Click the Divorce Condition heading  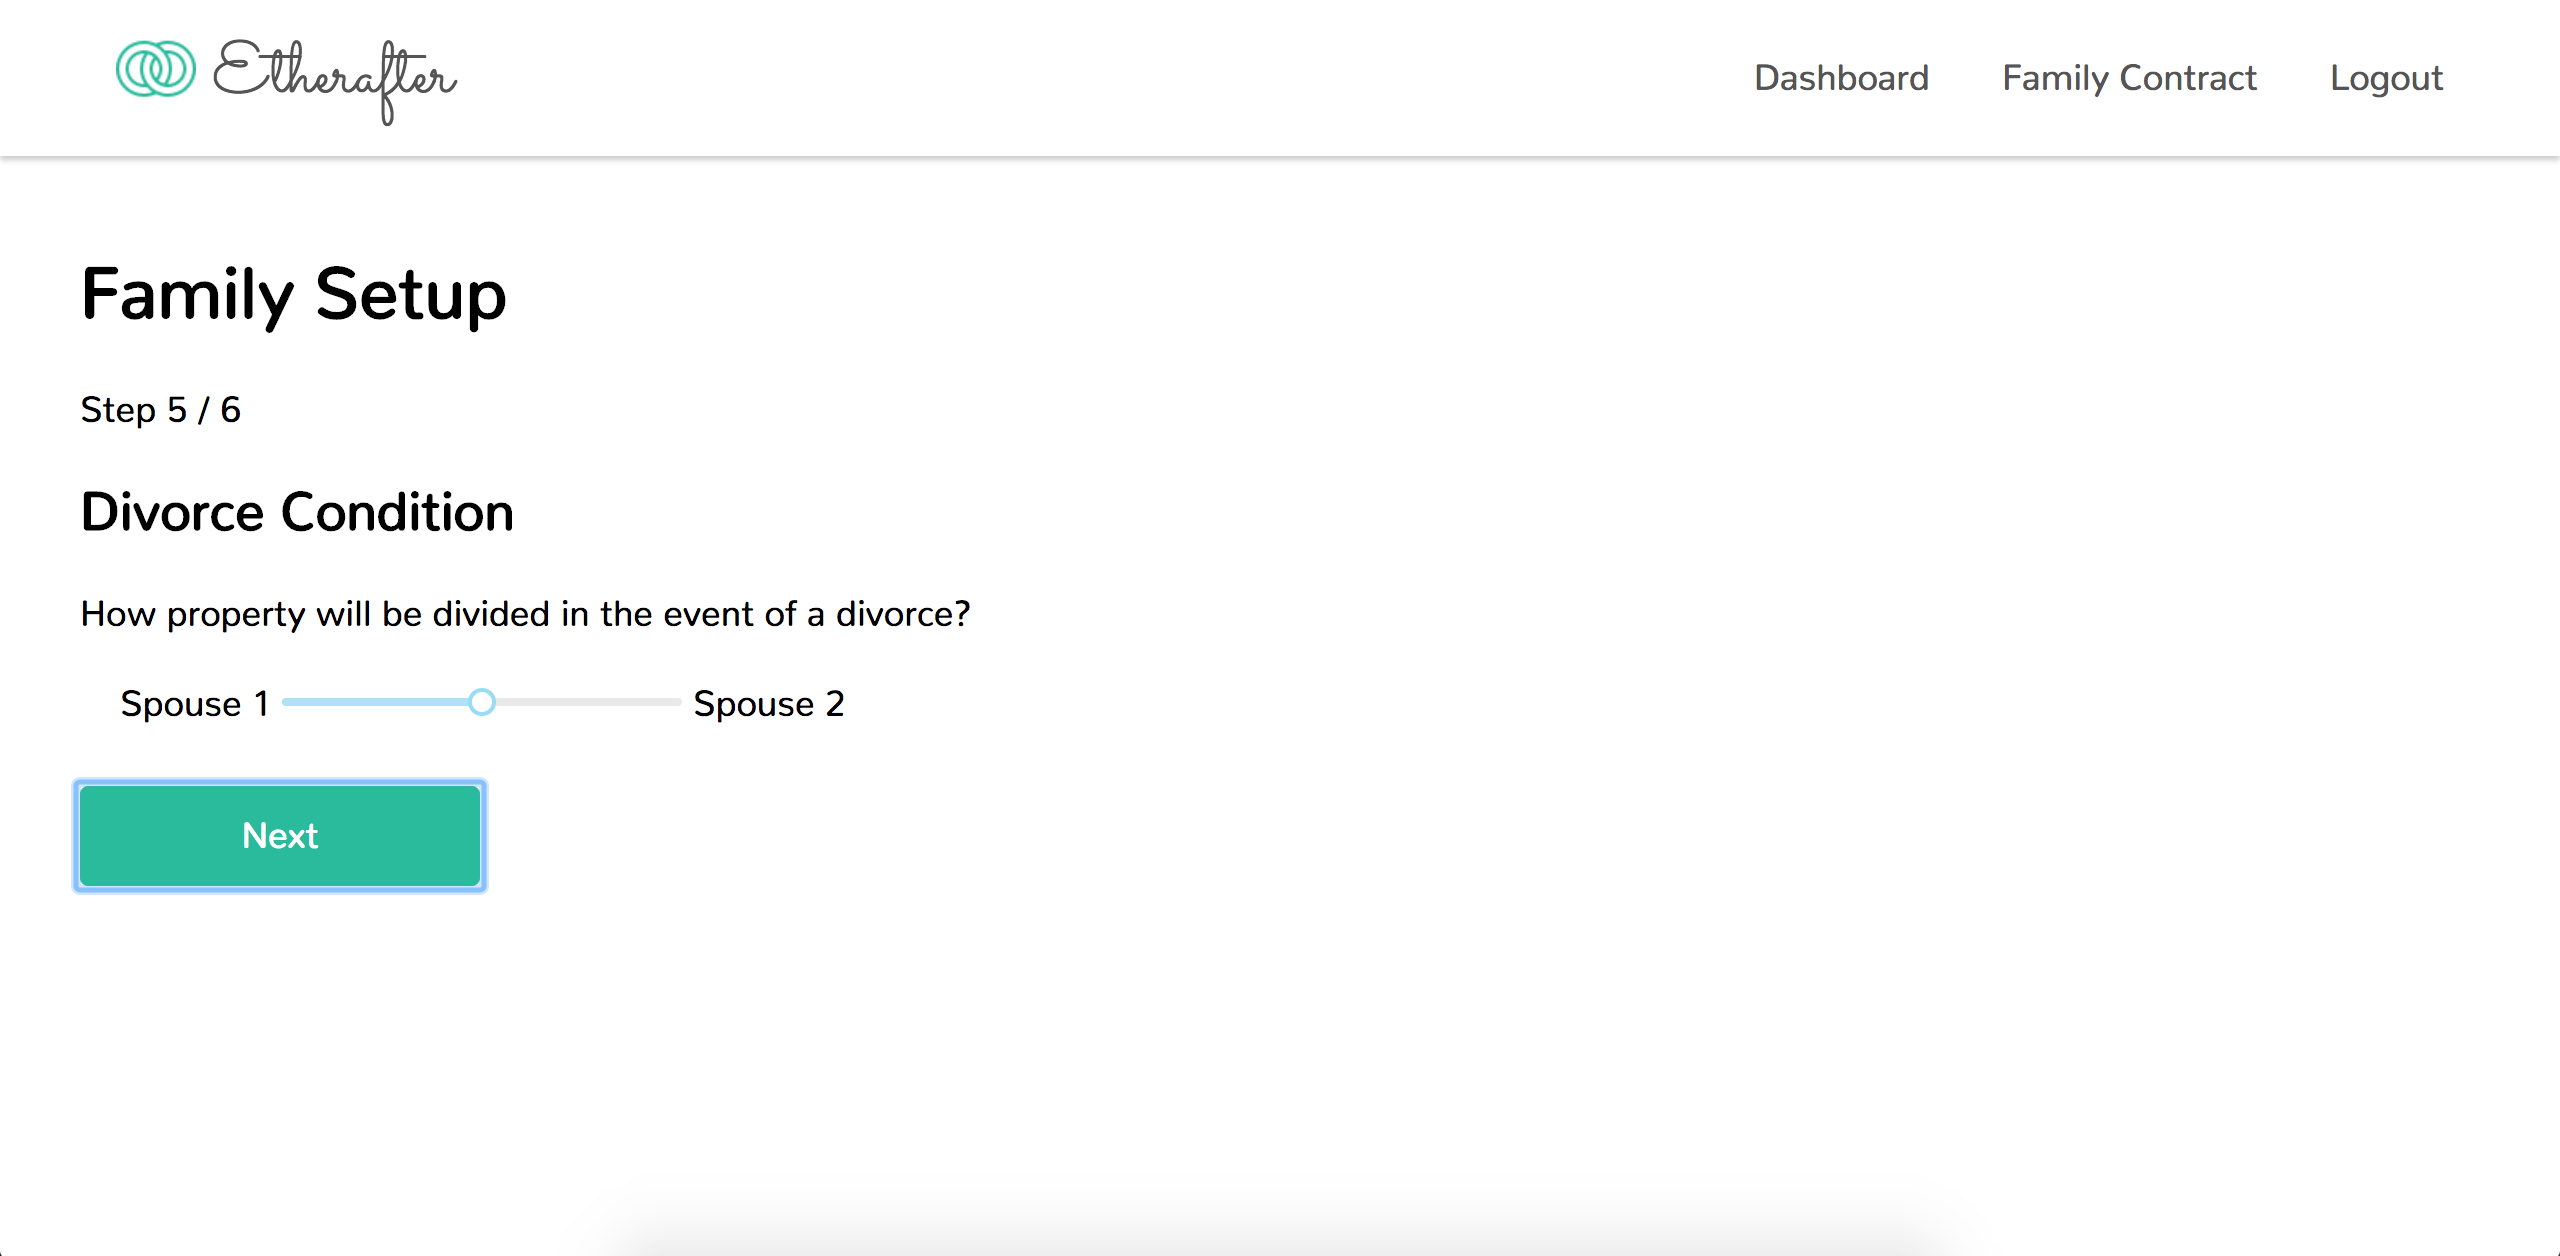point(297,512)
